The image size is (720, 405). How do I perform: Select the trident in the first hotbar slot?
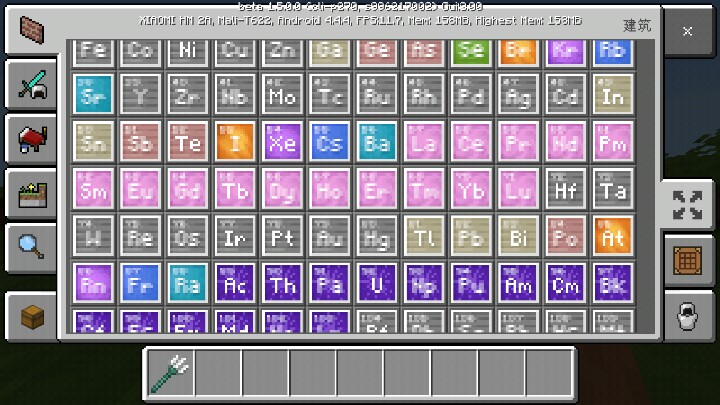coord(170,373)
